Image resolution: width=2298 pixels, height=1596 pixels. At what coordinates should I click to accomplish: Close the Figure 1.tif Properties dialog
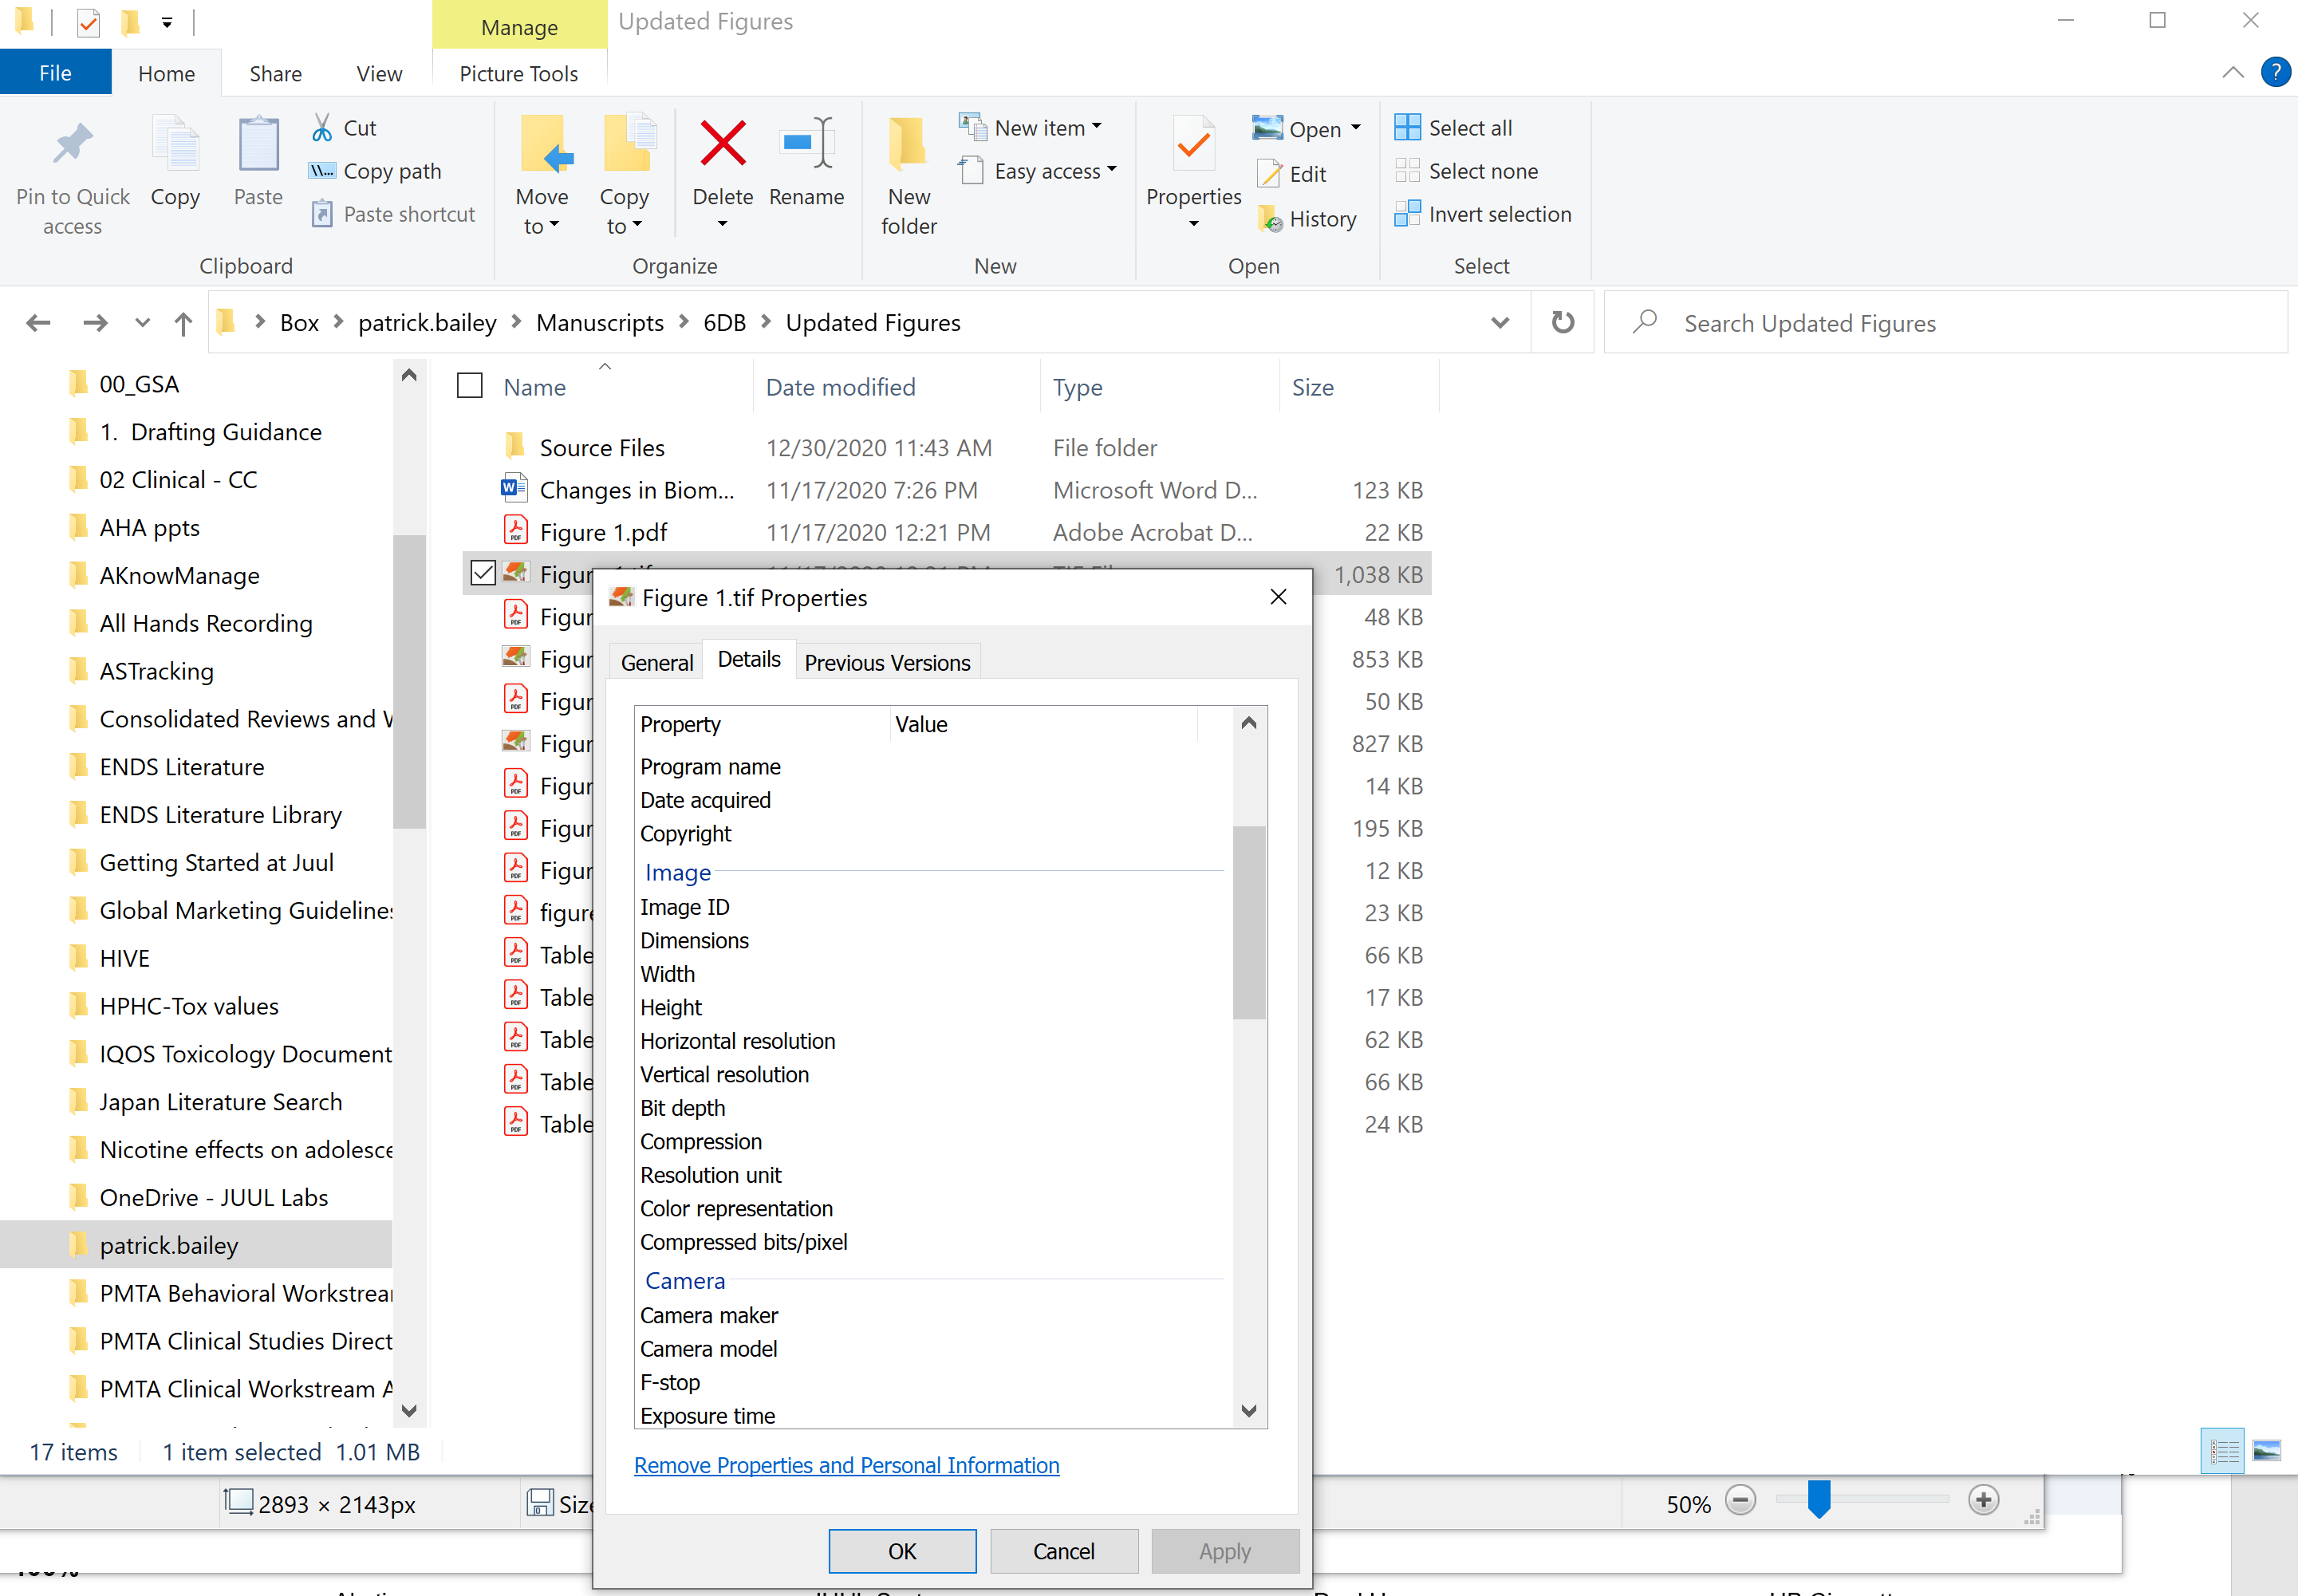click(x=1278, y=597)
